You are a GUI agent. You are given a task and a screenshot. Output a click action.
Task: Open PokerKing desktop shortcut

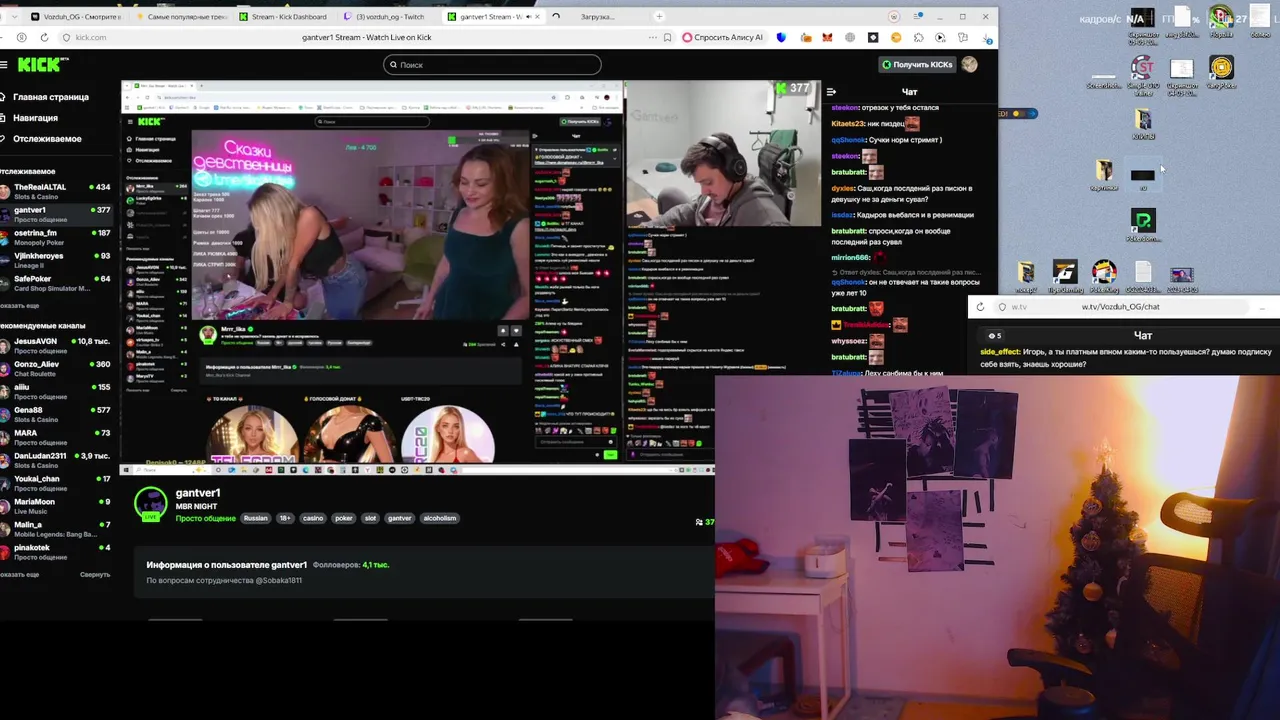coord(1104,277)
